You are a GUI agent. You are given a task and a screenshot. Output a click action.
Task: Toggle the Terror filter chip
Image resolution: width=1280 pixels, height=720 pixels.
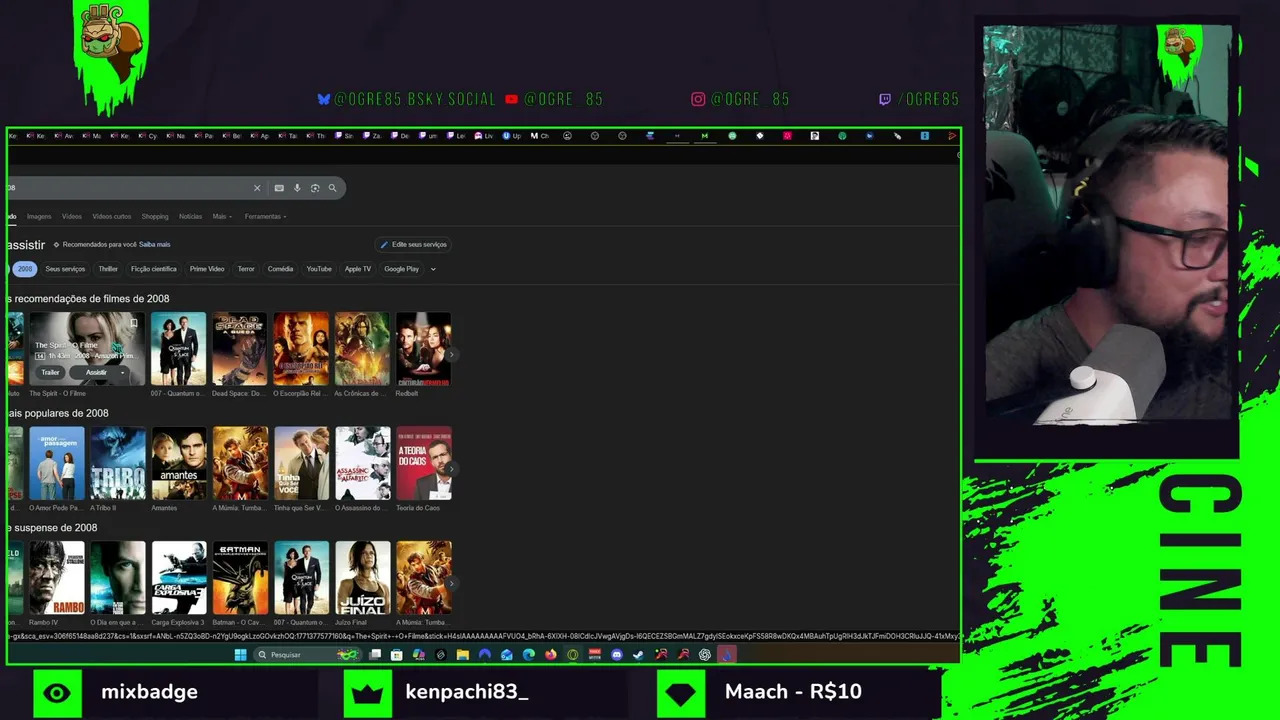click(x=246, y=269)
